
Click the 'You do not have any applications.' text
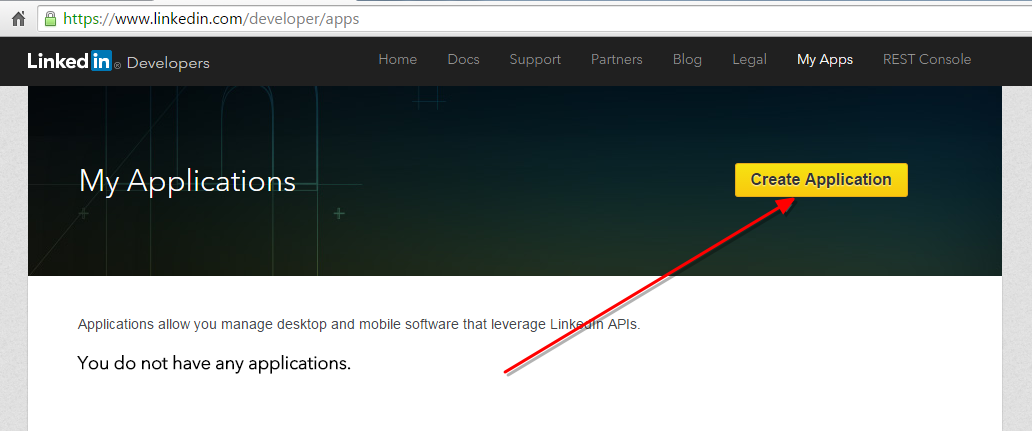[214, 363]
